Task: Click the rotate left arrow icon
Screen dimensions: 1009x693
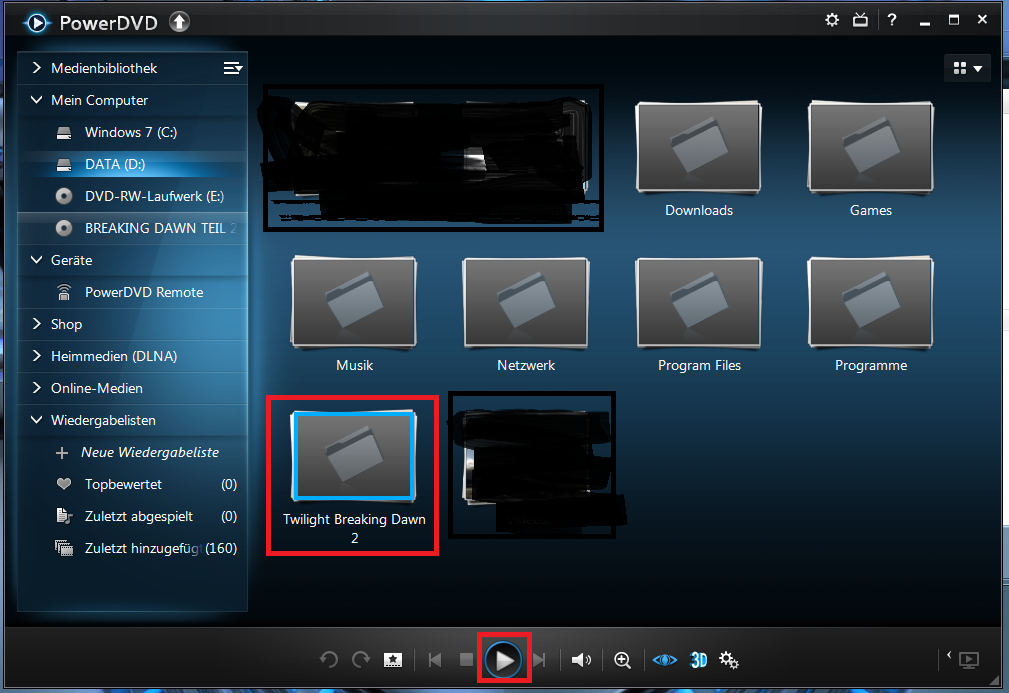Action: coord(329,660)
